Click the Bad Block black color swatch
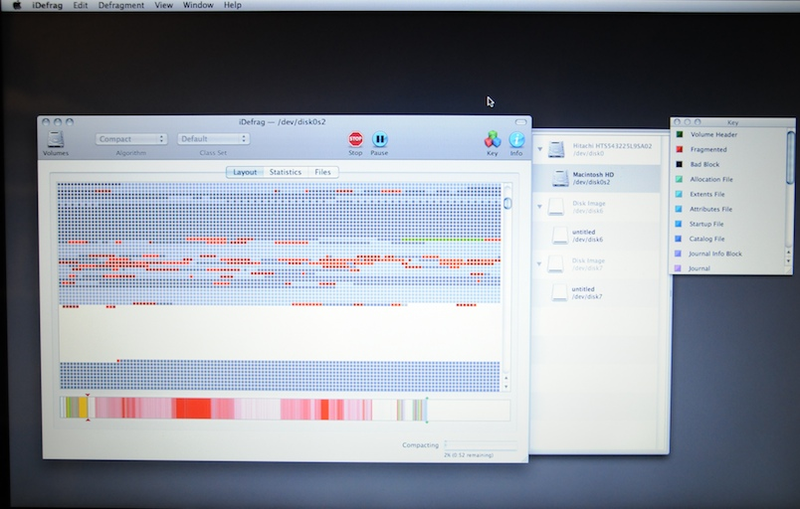Image resolution: width=800 pixels, height=509 pixels. click(679, 164)
